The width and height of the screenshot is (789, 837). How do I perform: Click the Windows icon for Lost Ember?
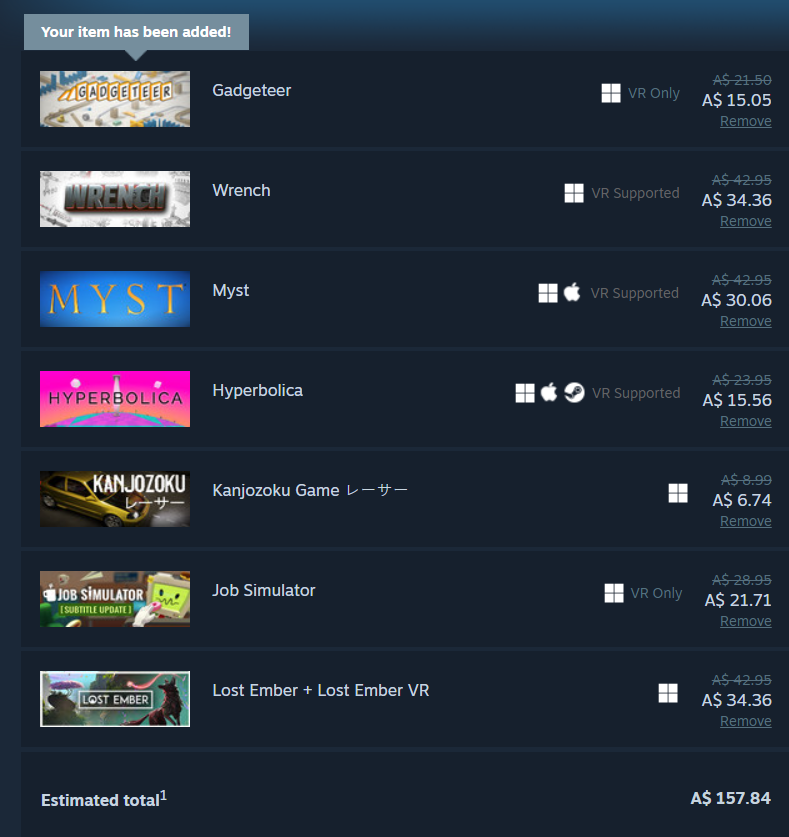(x=668, y=693)
